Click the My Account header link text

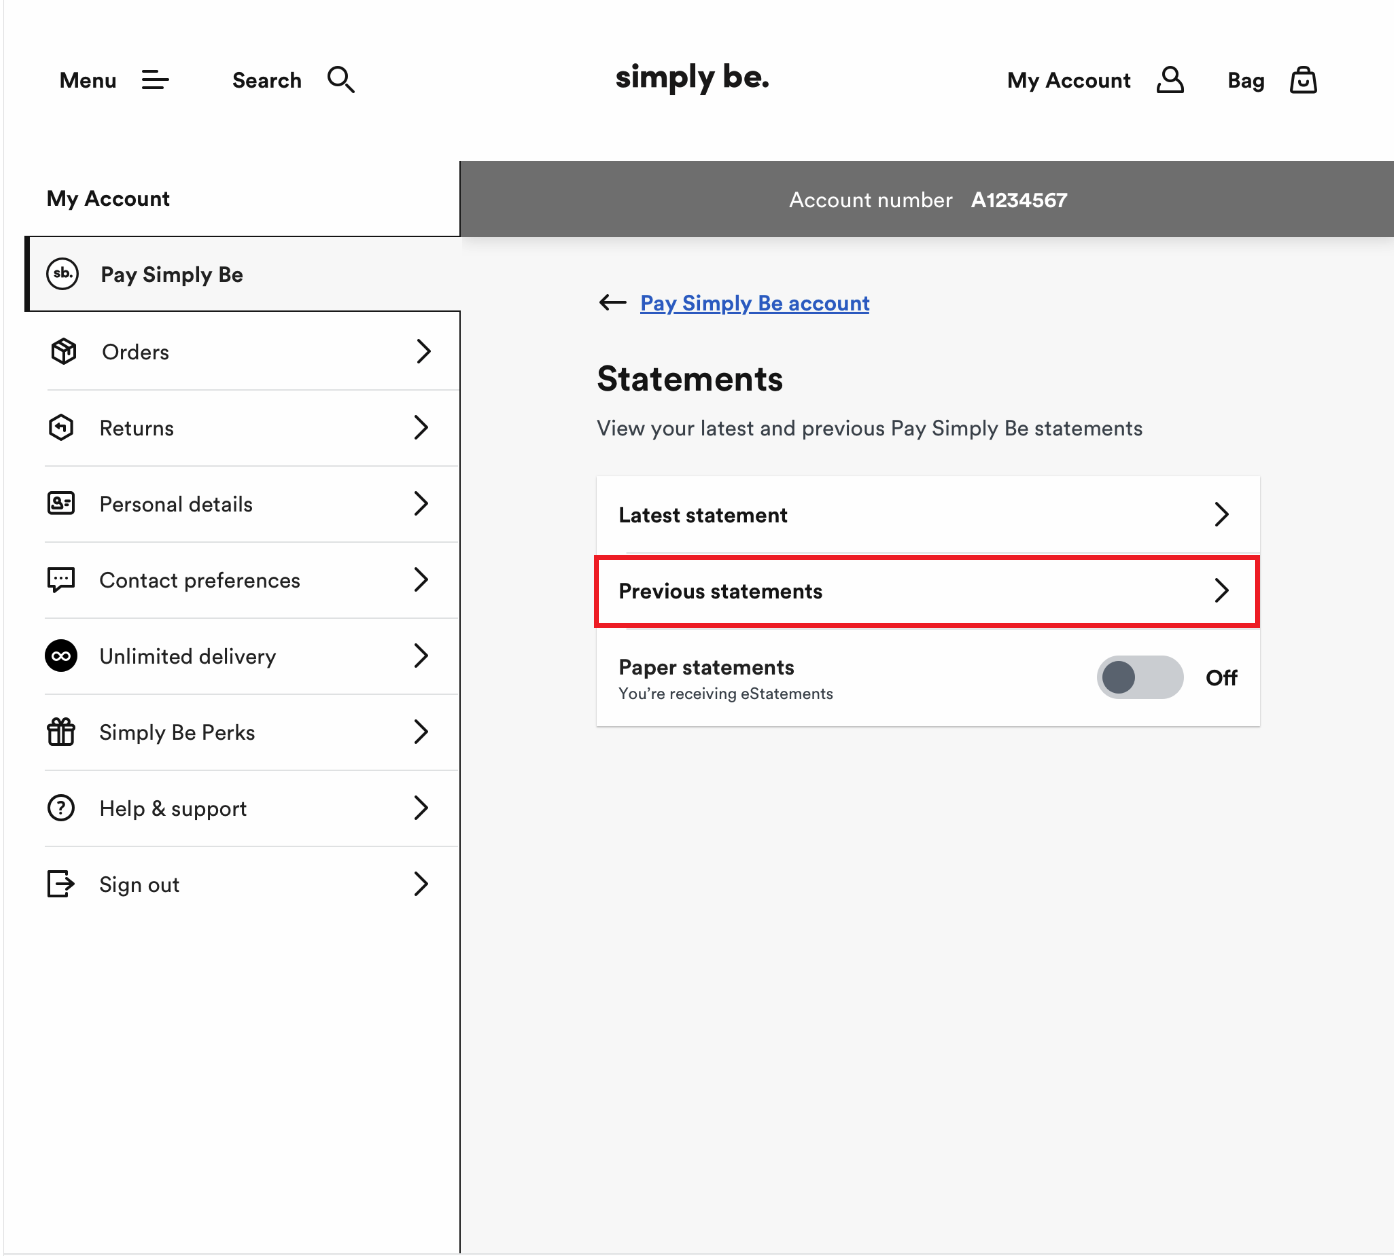1069,80
